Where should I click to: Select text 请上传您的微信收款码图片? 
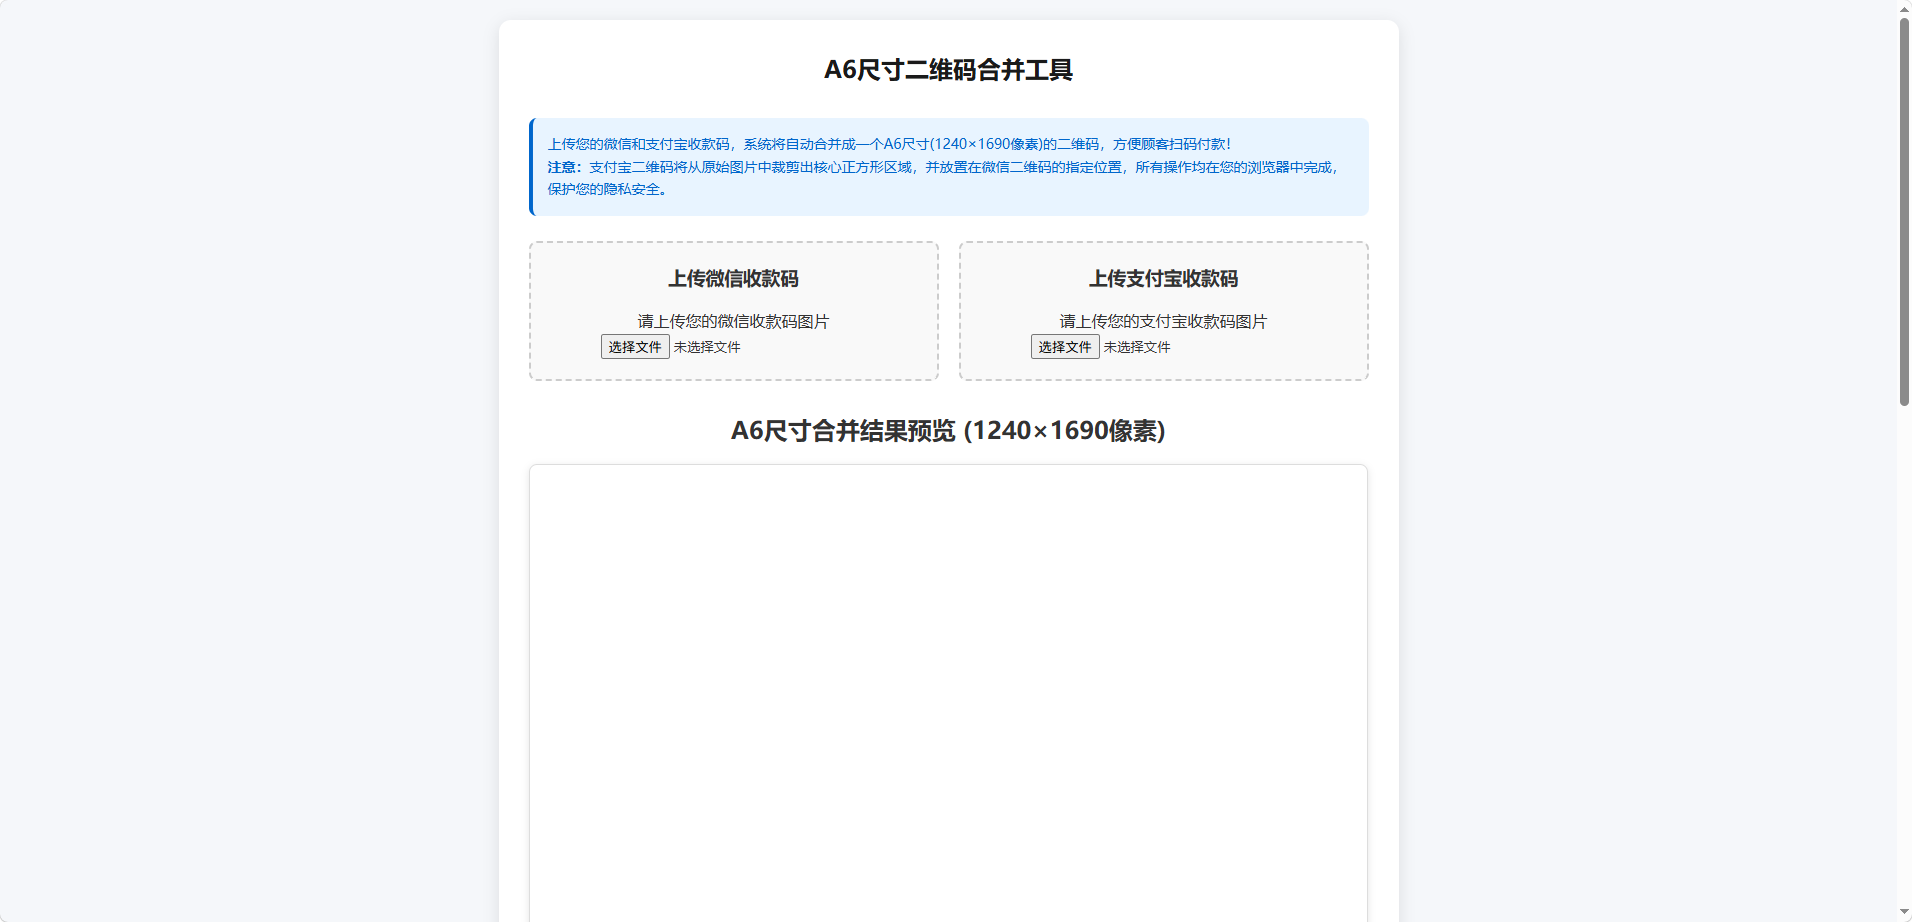pyautogui.click(x=734, y=321)
